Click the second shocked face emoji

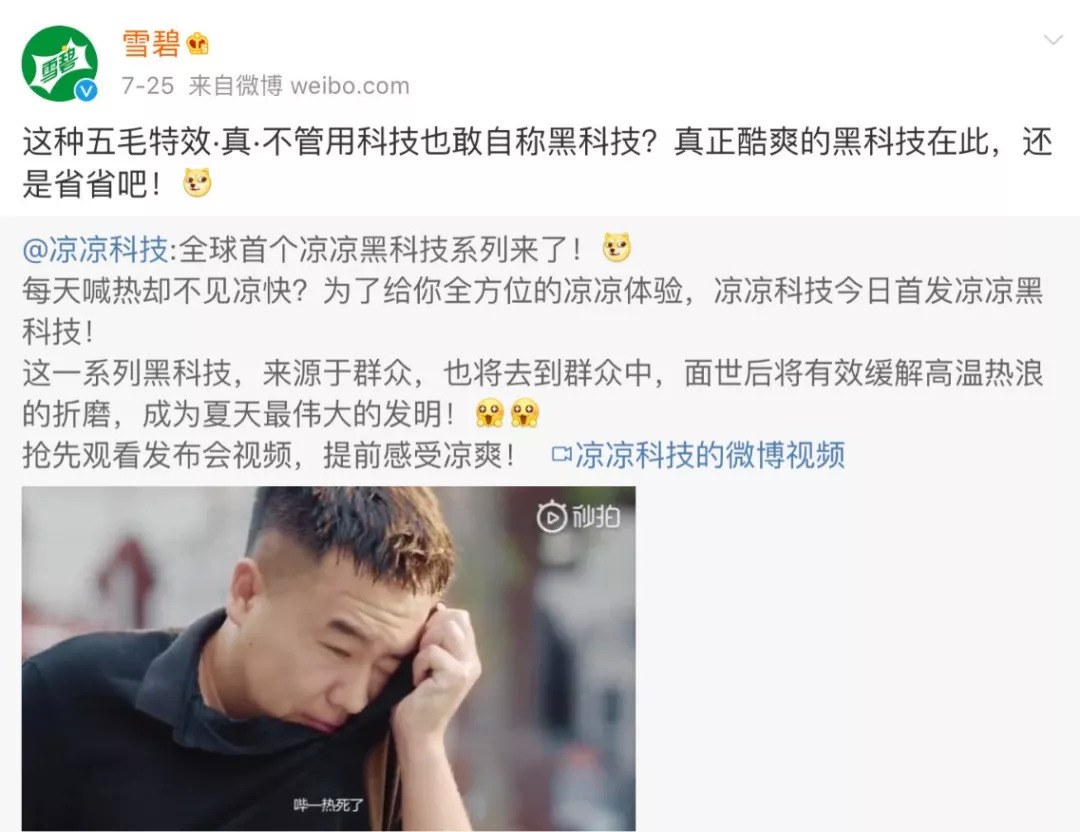(525, 413)
